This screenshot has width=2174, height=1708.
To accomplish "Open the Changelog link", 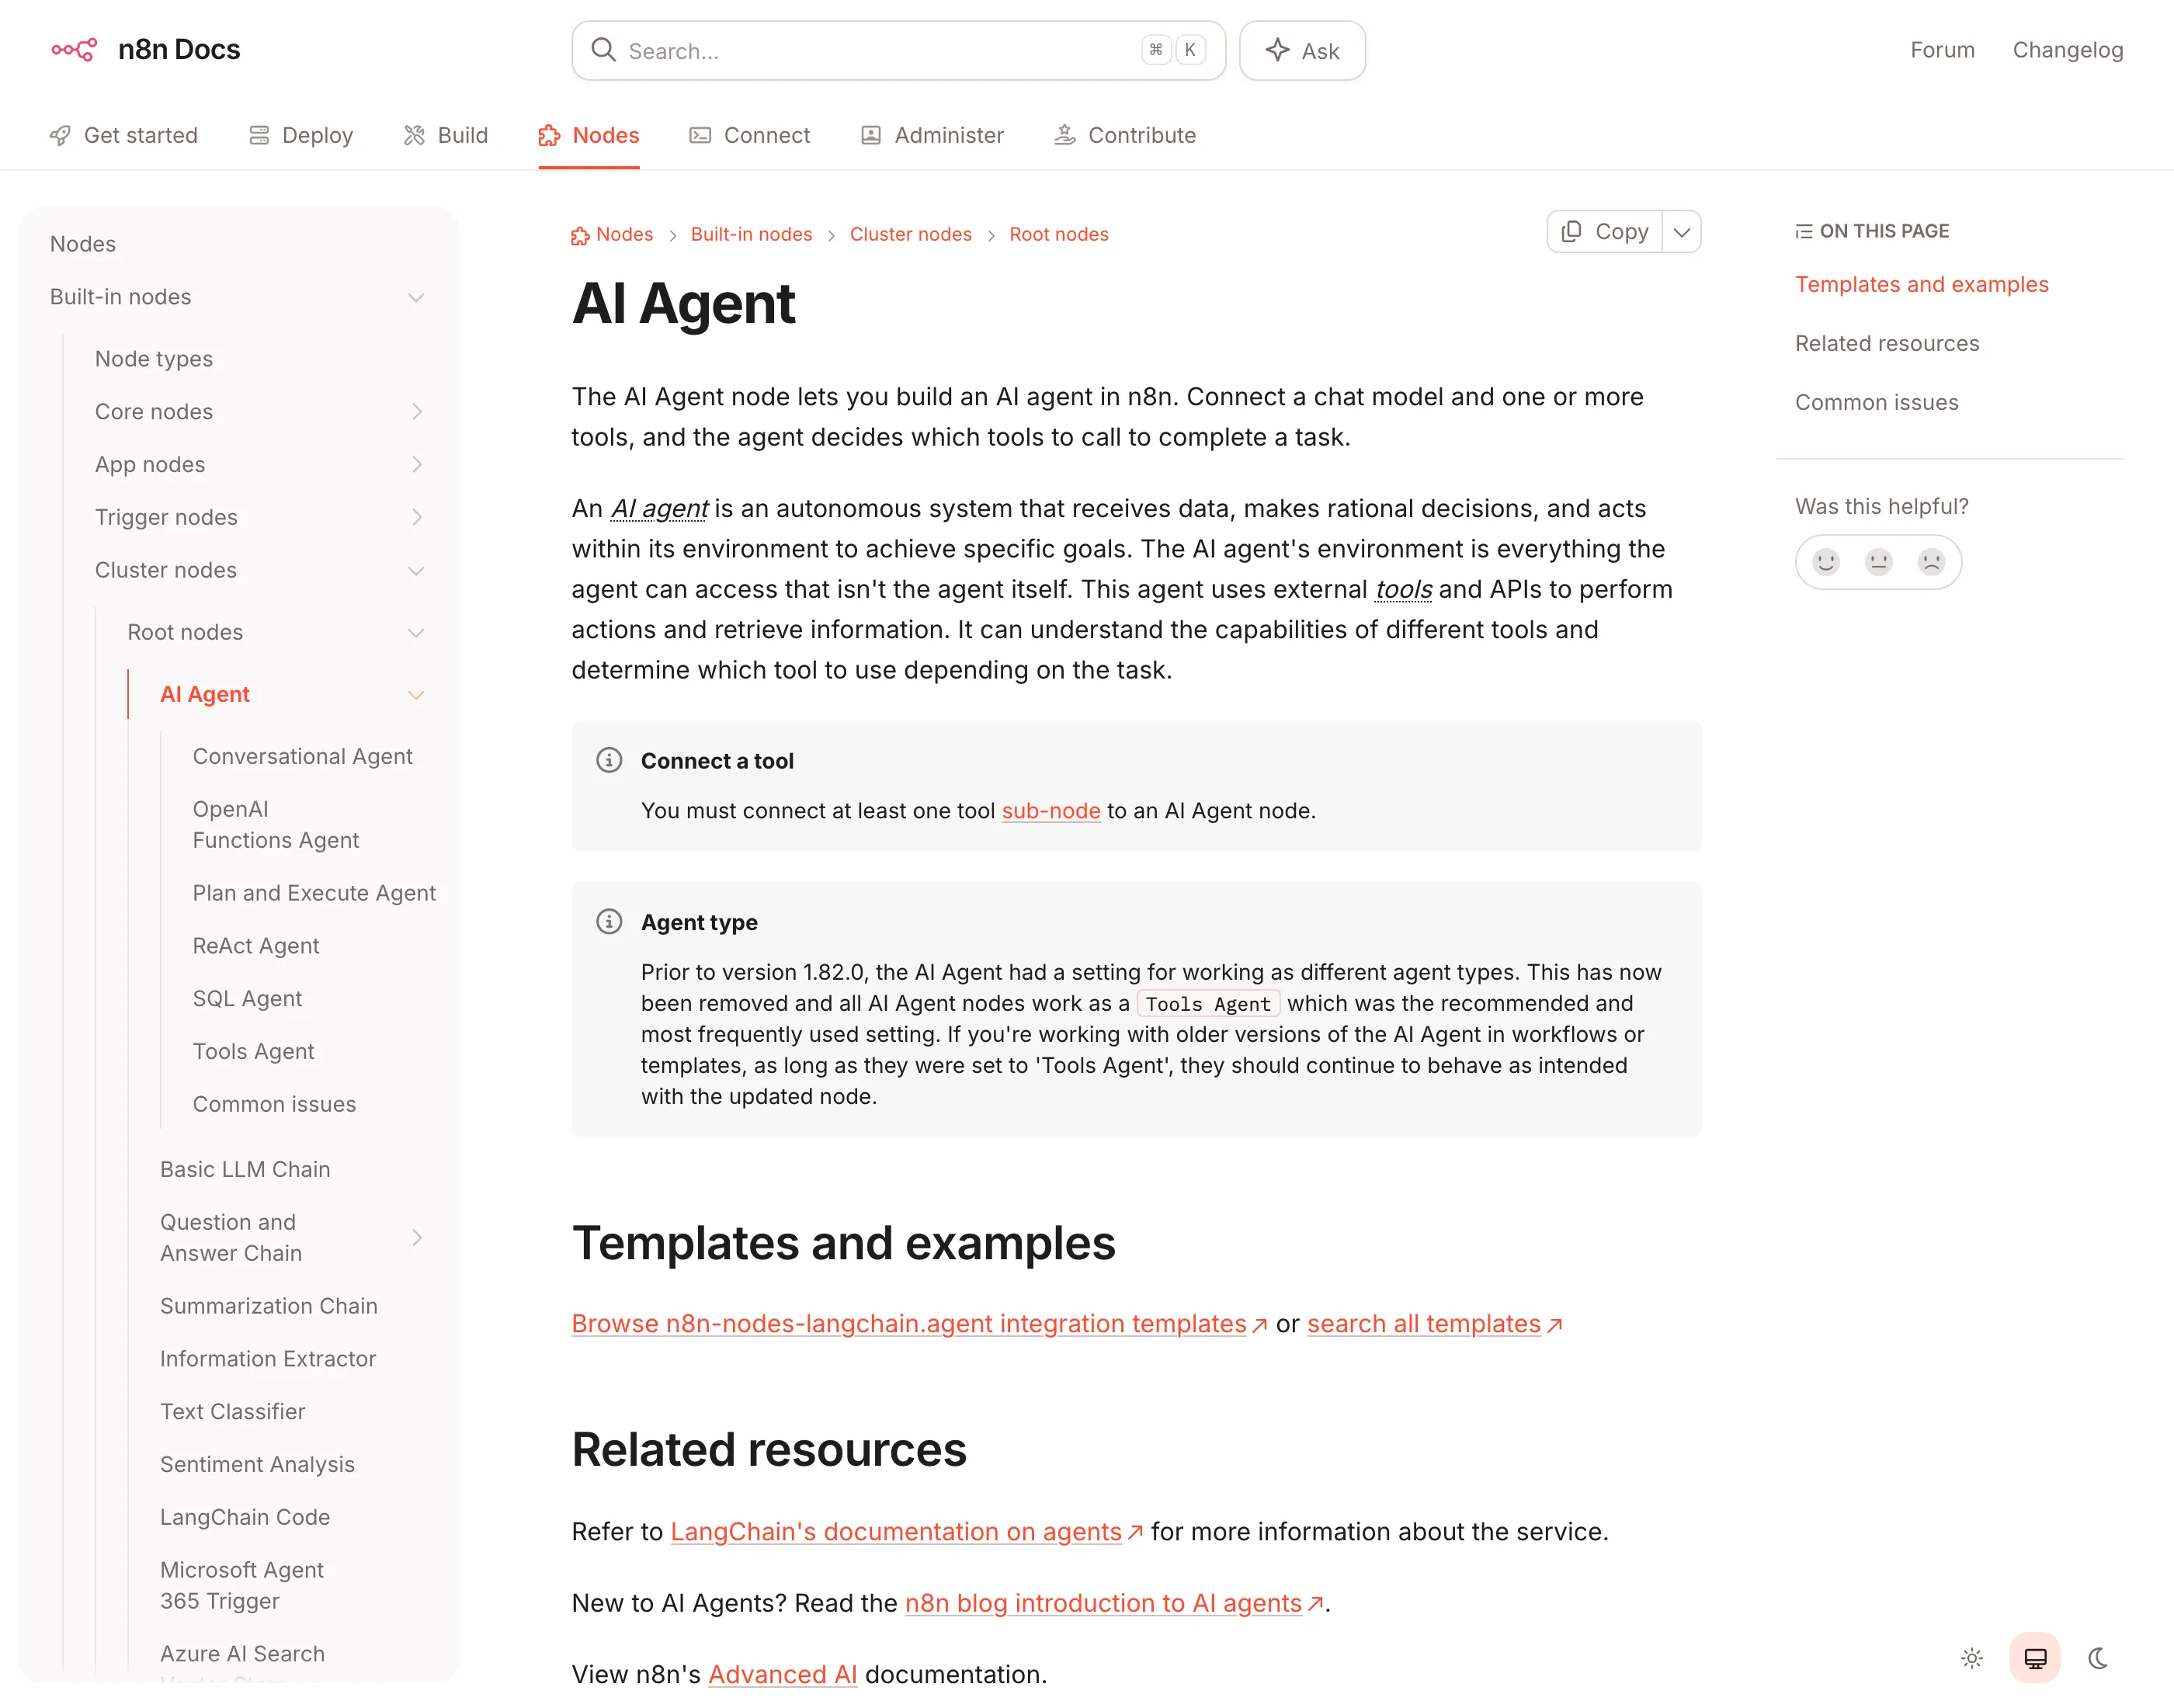I will [x=2067, y=50].
